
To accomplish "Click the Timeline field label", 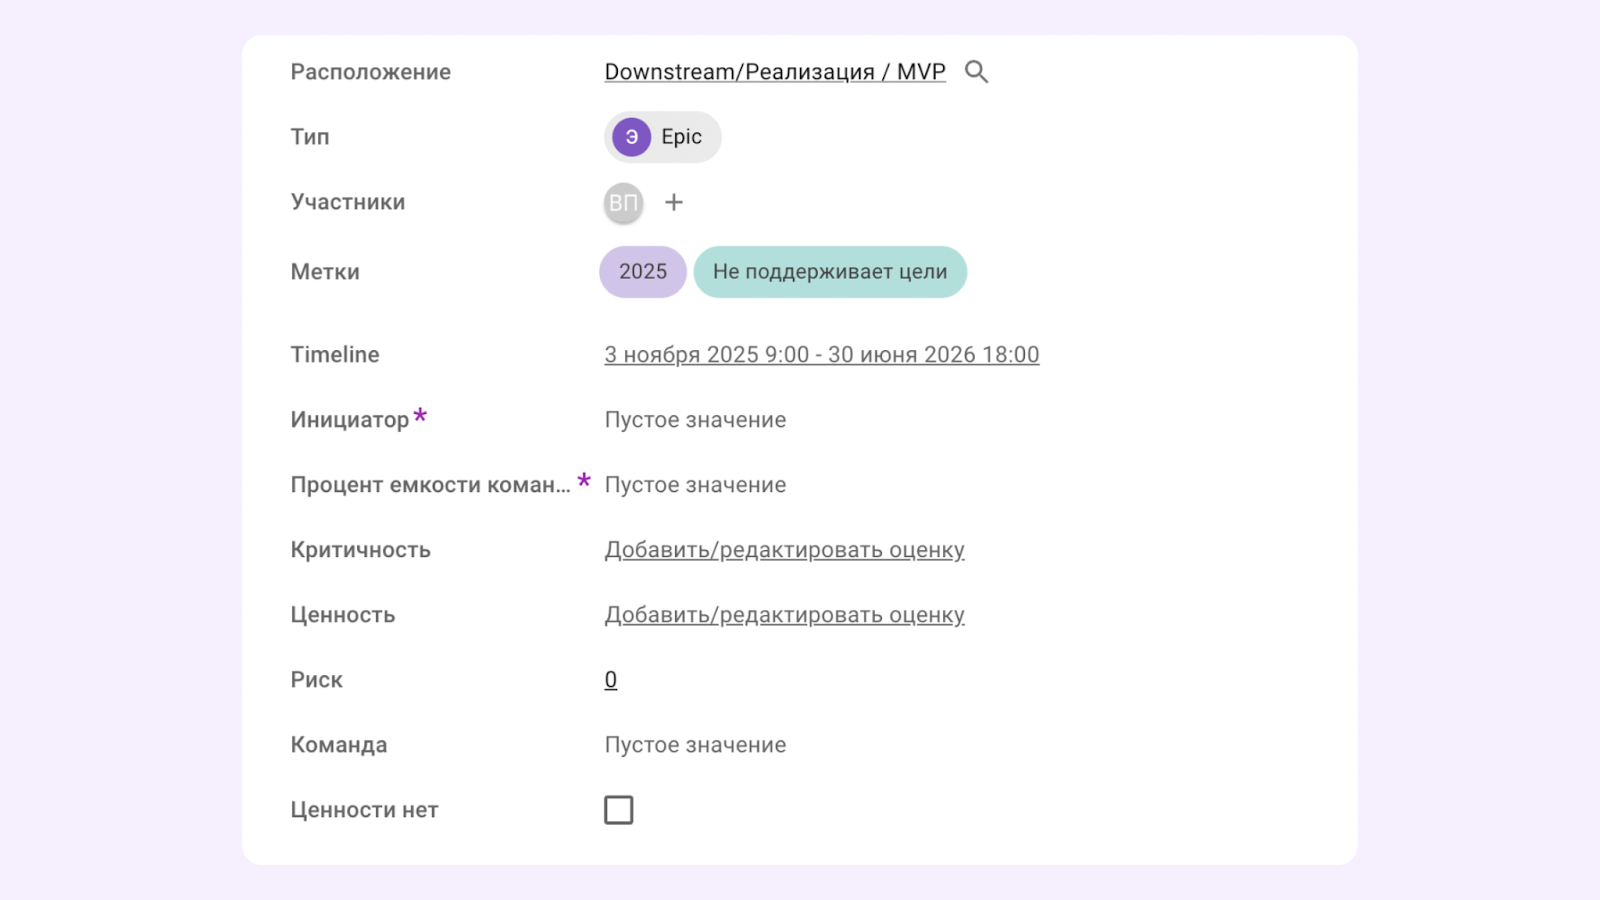I will [334, 354].
